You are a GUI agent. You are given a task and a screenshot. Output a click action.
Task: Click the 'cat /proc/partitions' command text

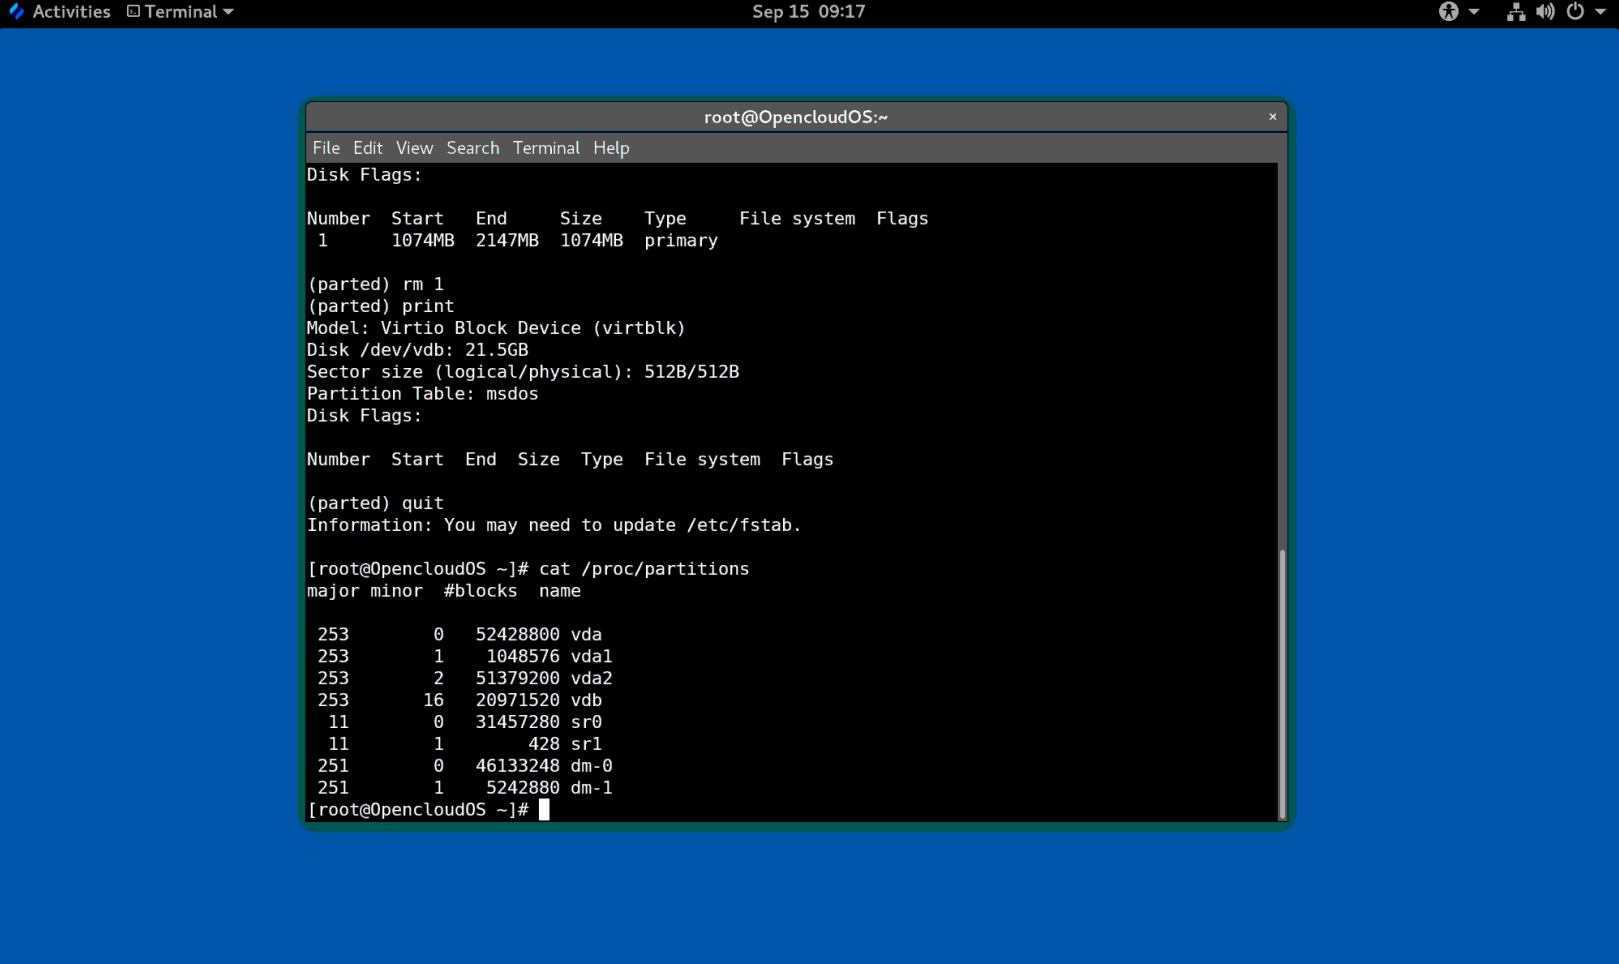click(644, 569)
